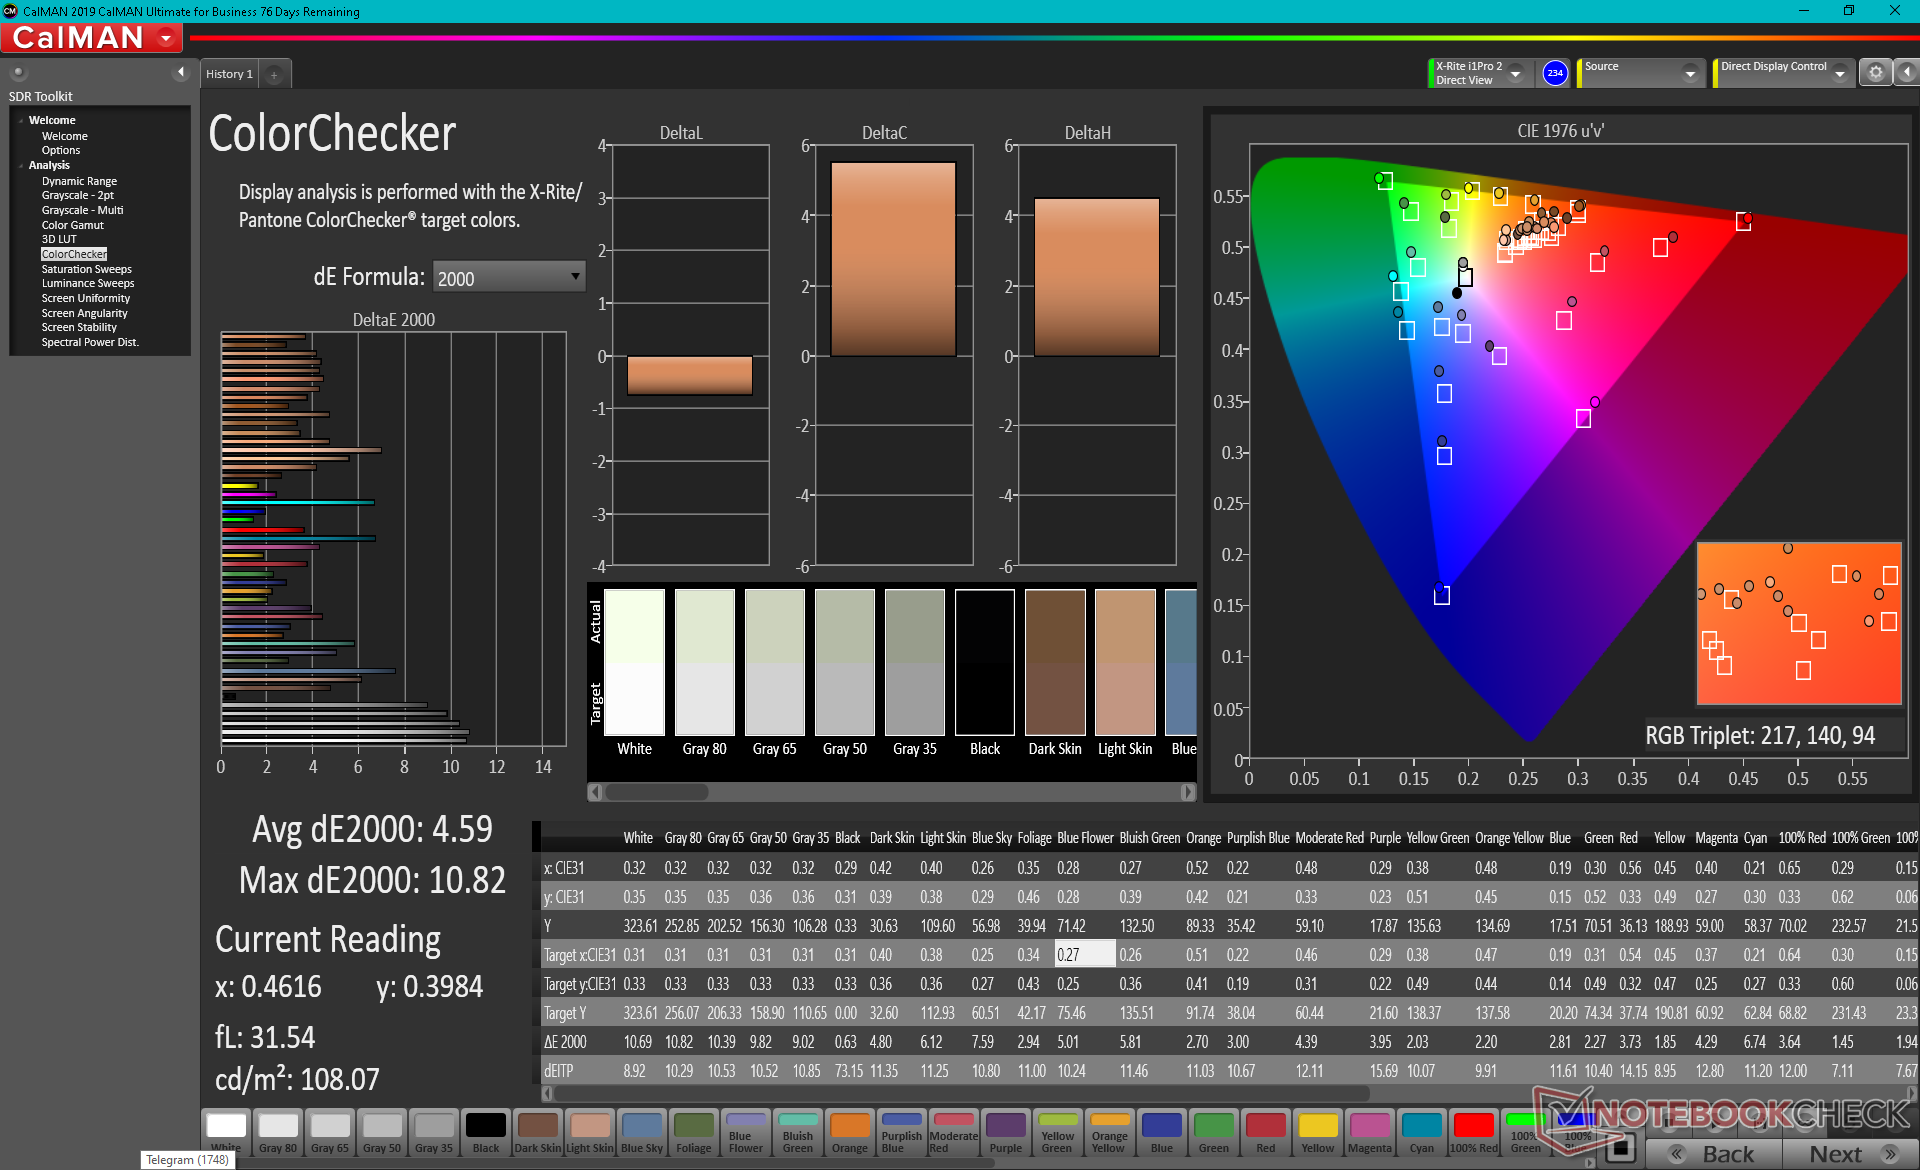Image resolution: width=1920 pixels, height=1170 pixels.
Task: Open Grayscale - Multi in Analysis list
Action: (82, 210)
